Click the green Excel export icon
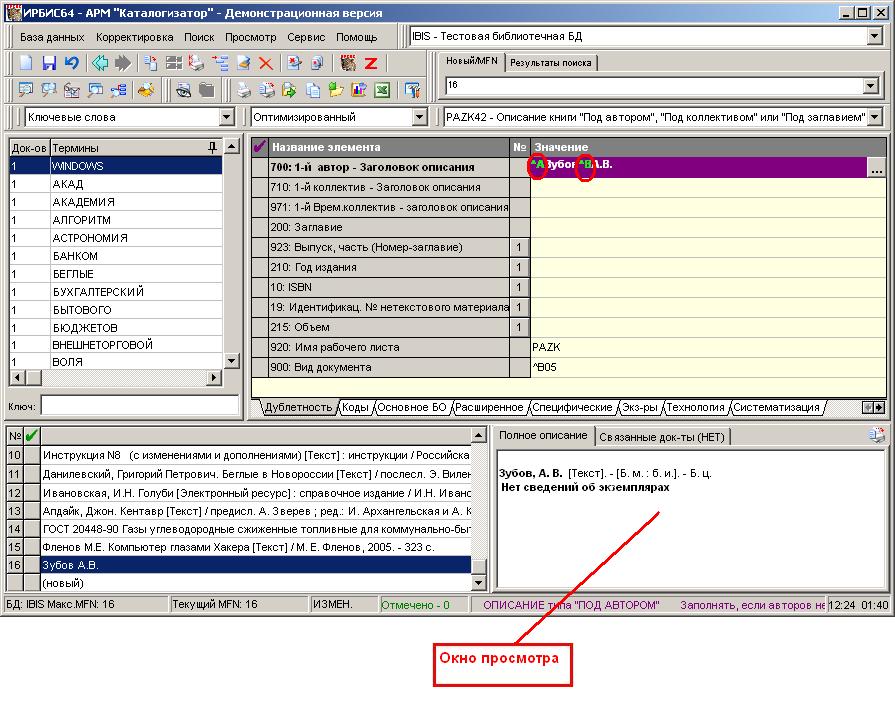Image resolution: width=895 pixels, height=718 pixels. [x=382, y=90]
